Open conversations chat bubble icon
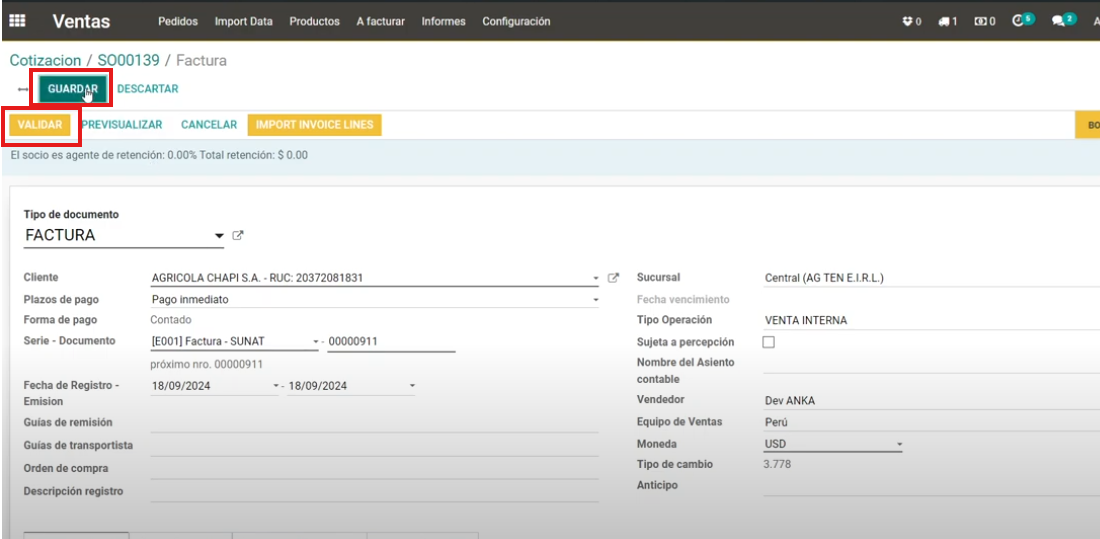 pyautogui.click(x=1060, y=20)
